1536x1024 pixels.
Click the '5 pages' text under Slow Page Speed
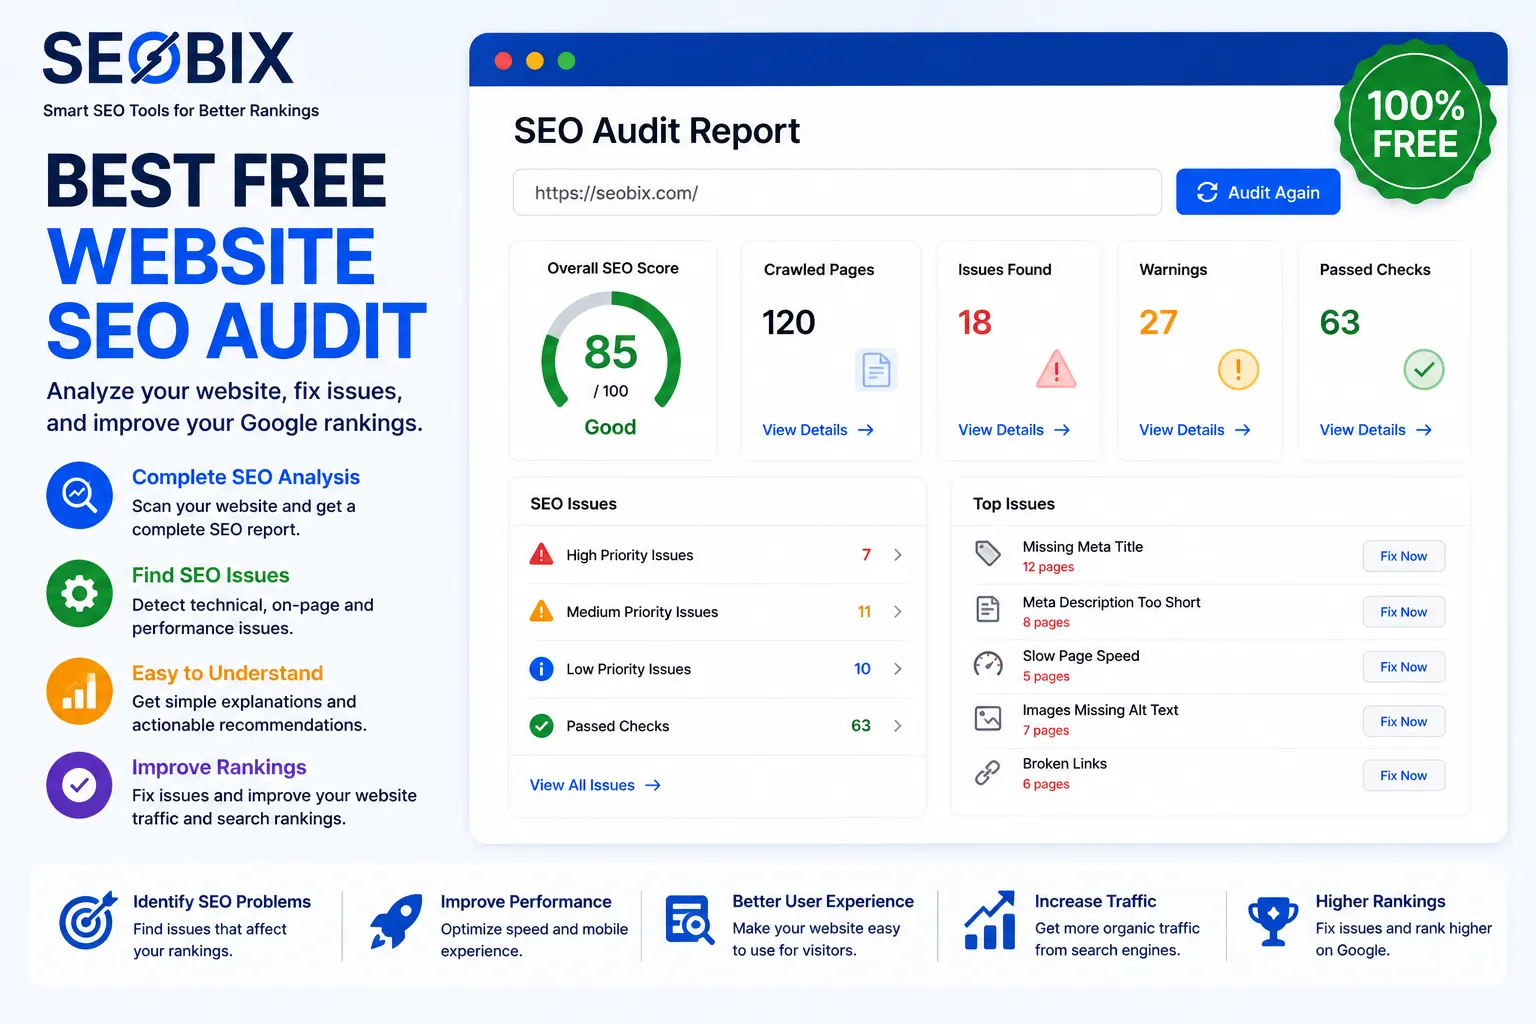pos(1046,676)
